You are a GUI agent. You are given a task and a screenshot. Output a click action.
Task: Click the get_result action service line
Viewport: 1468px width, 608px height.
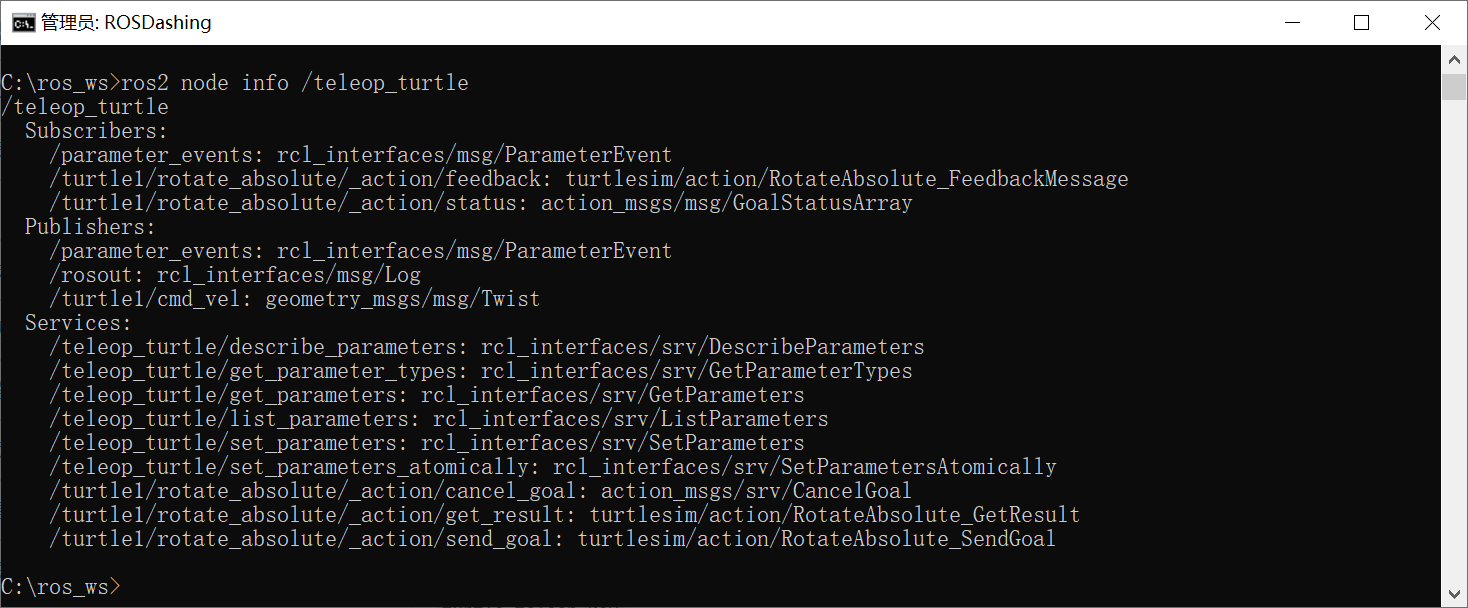click(x=565, y=515)
